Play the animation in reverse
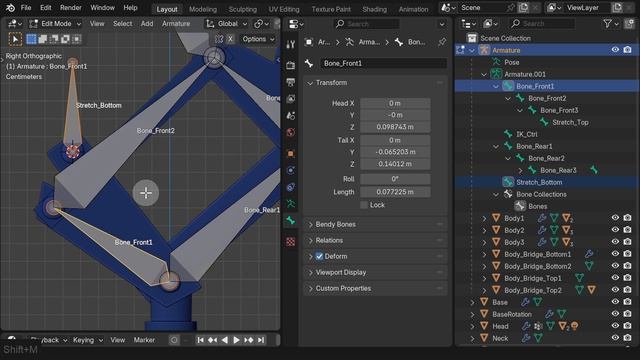The image size is (640, 360). coord(224,340)
